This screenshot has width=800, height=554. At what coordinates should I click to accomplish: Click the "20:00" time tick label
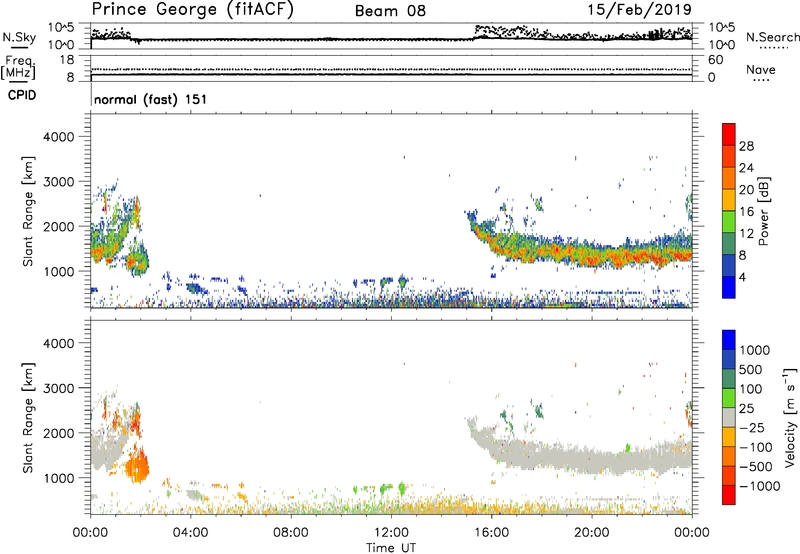(591, 533)
